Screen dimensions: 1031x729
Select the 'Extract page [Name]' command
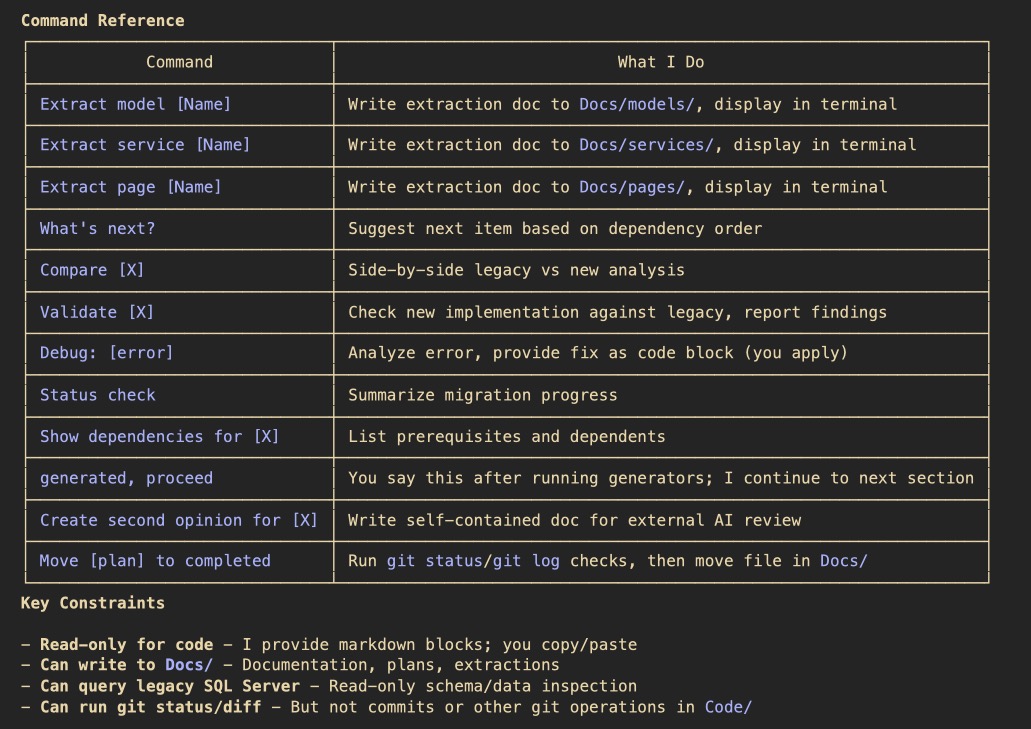pyautogui.click(x=130, y=187)
